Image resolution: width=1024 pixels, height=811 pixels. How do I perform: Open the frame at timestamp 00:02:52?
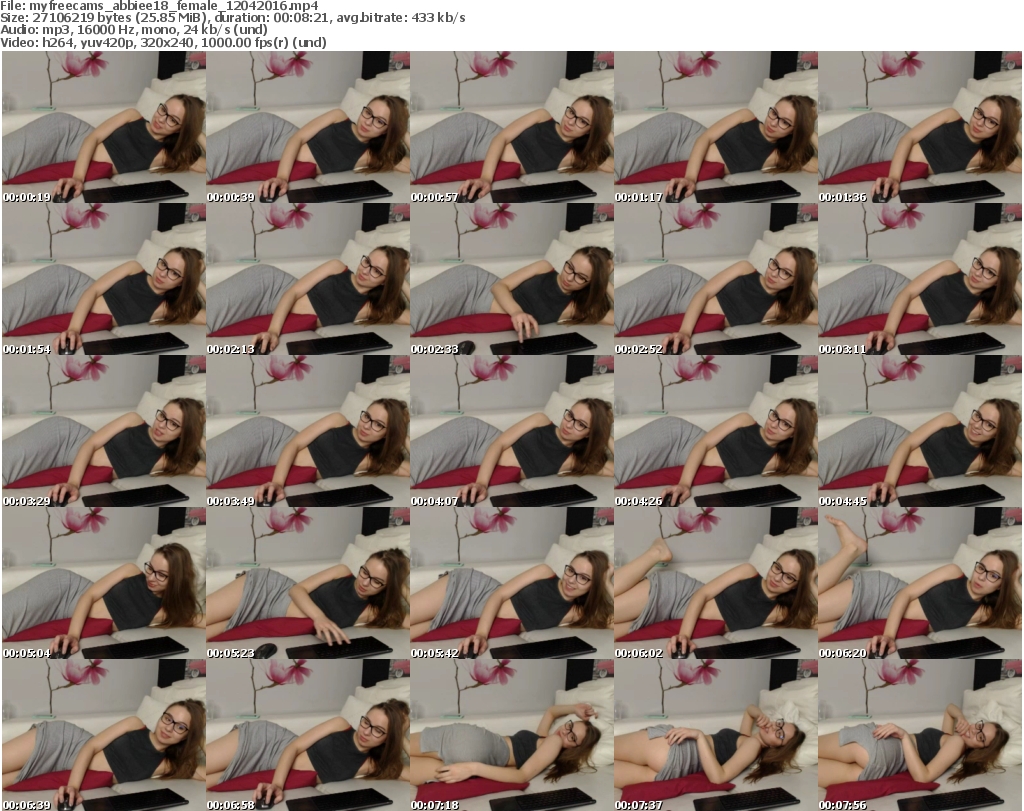point(716,279)
